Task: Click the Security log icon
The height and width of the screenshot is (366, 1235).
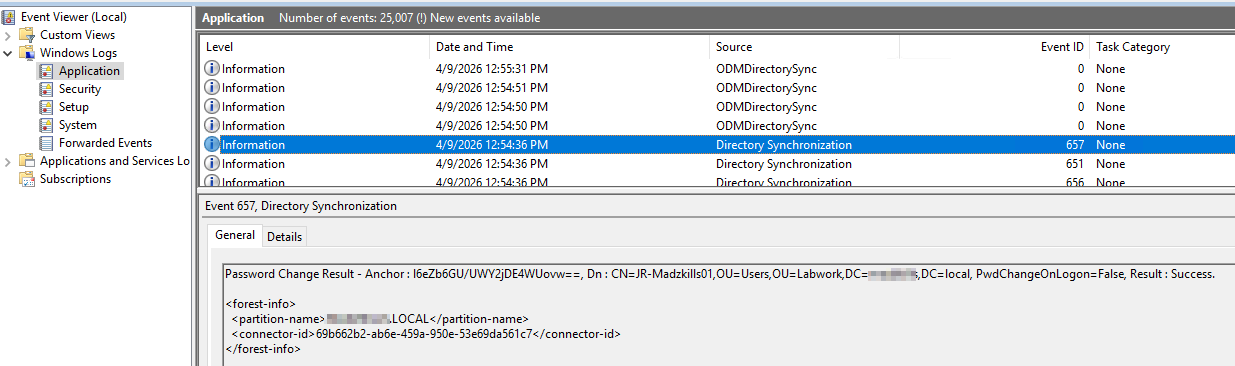Action: 47,89
